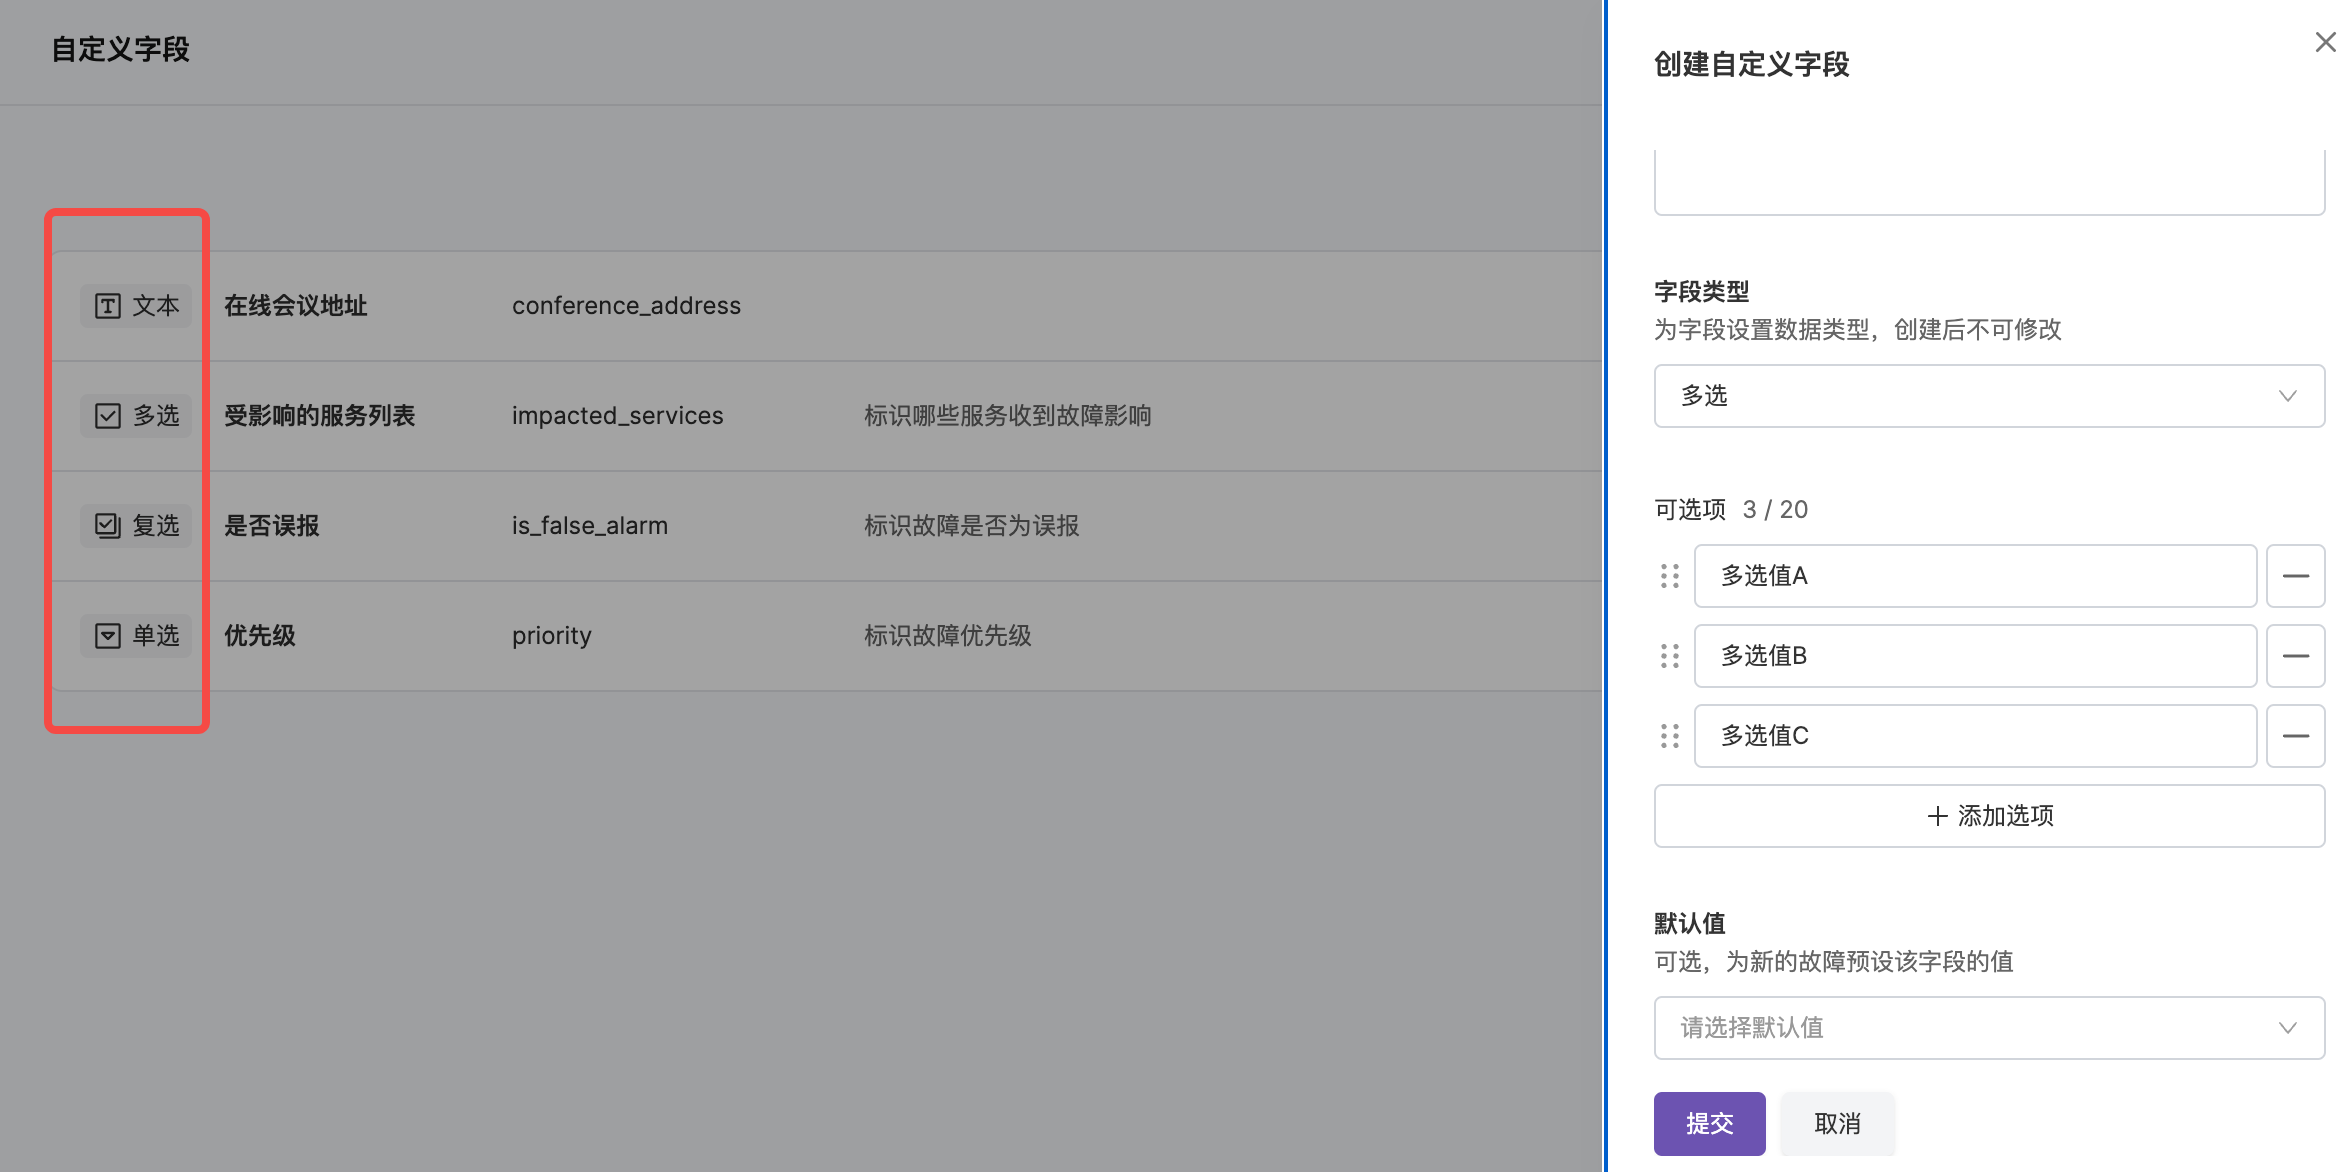Click the plus icon on 添加选项
2352x1172 pixels.
[1936, 815]
